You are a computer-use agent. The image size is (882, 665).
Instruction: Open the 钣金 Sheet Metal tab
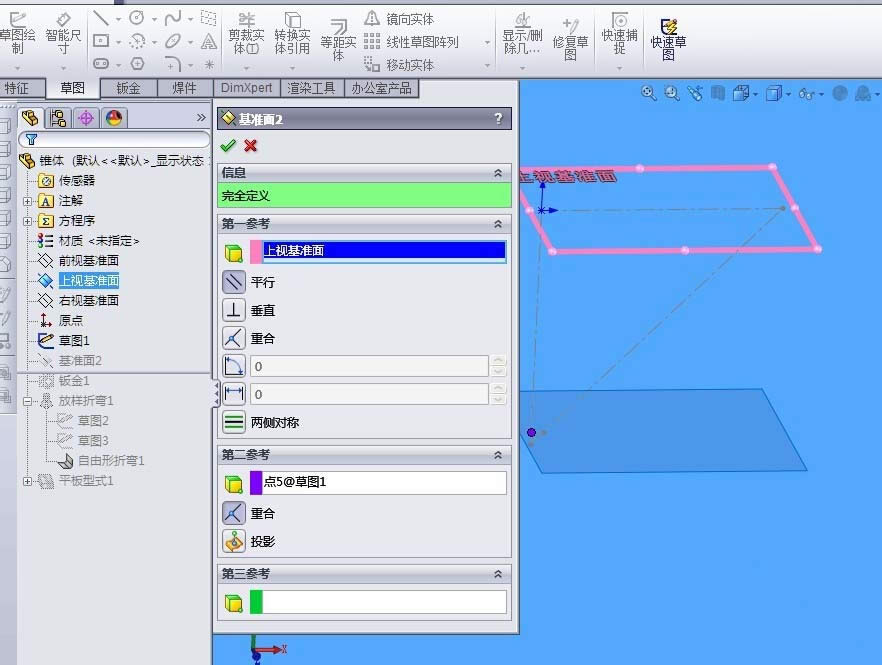128,88
